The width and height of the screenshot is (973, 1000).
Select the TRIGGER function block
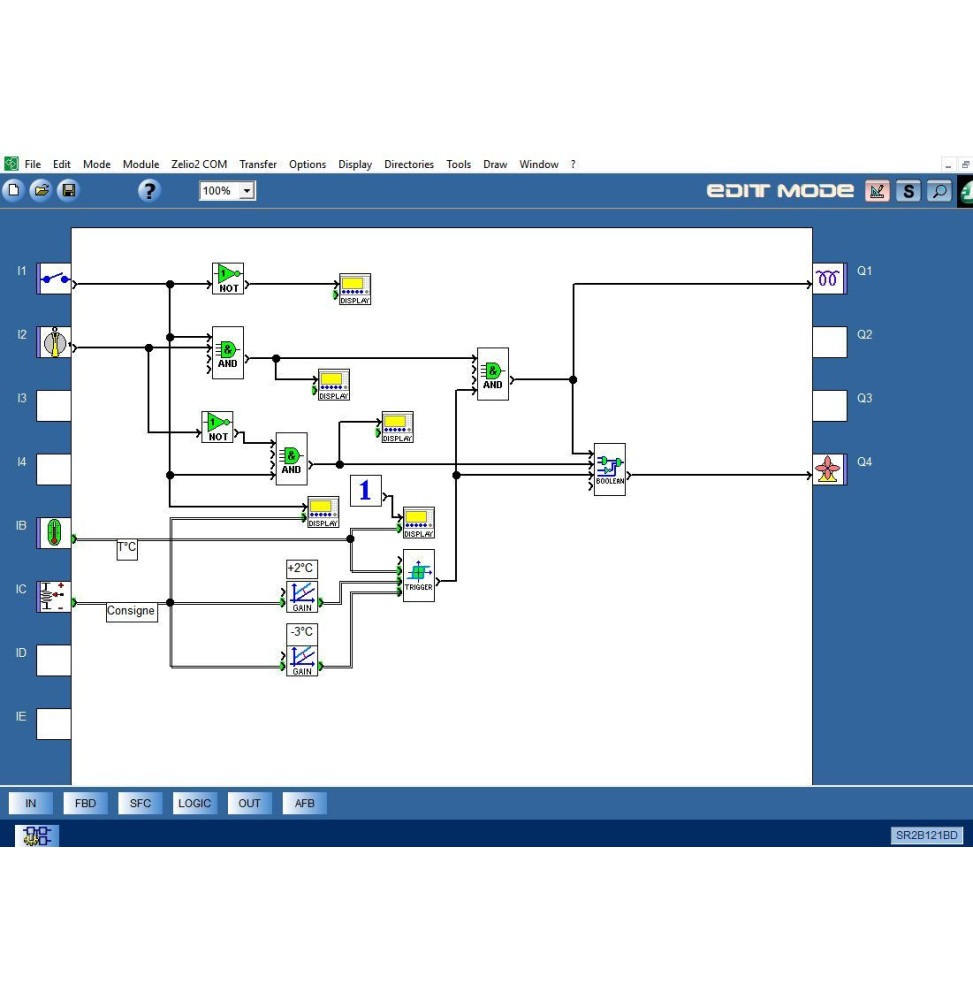(419, 575)
